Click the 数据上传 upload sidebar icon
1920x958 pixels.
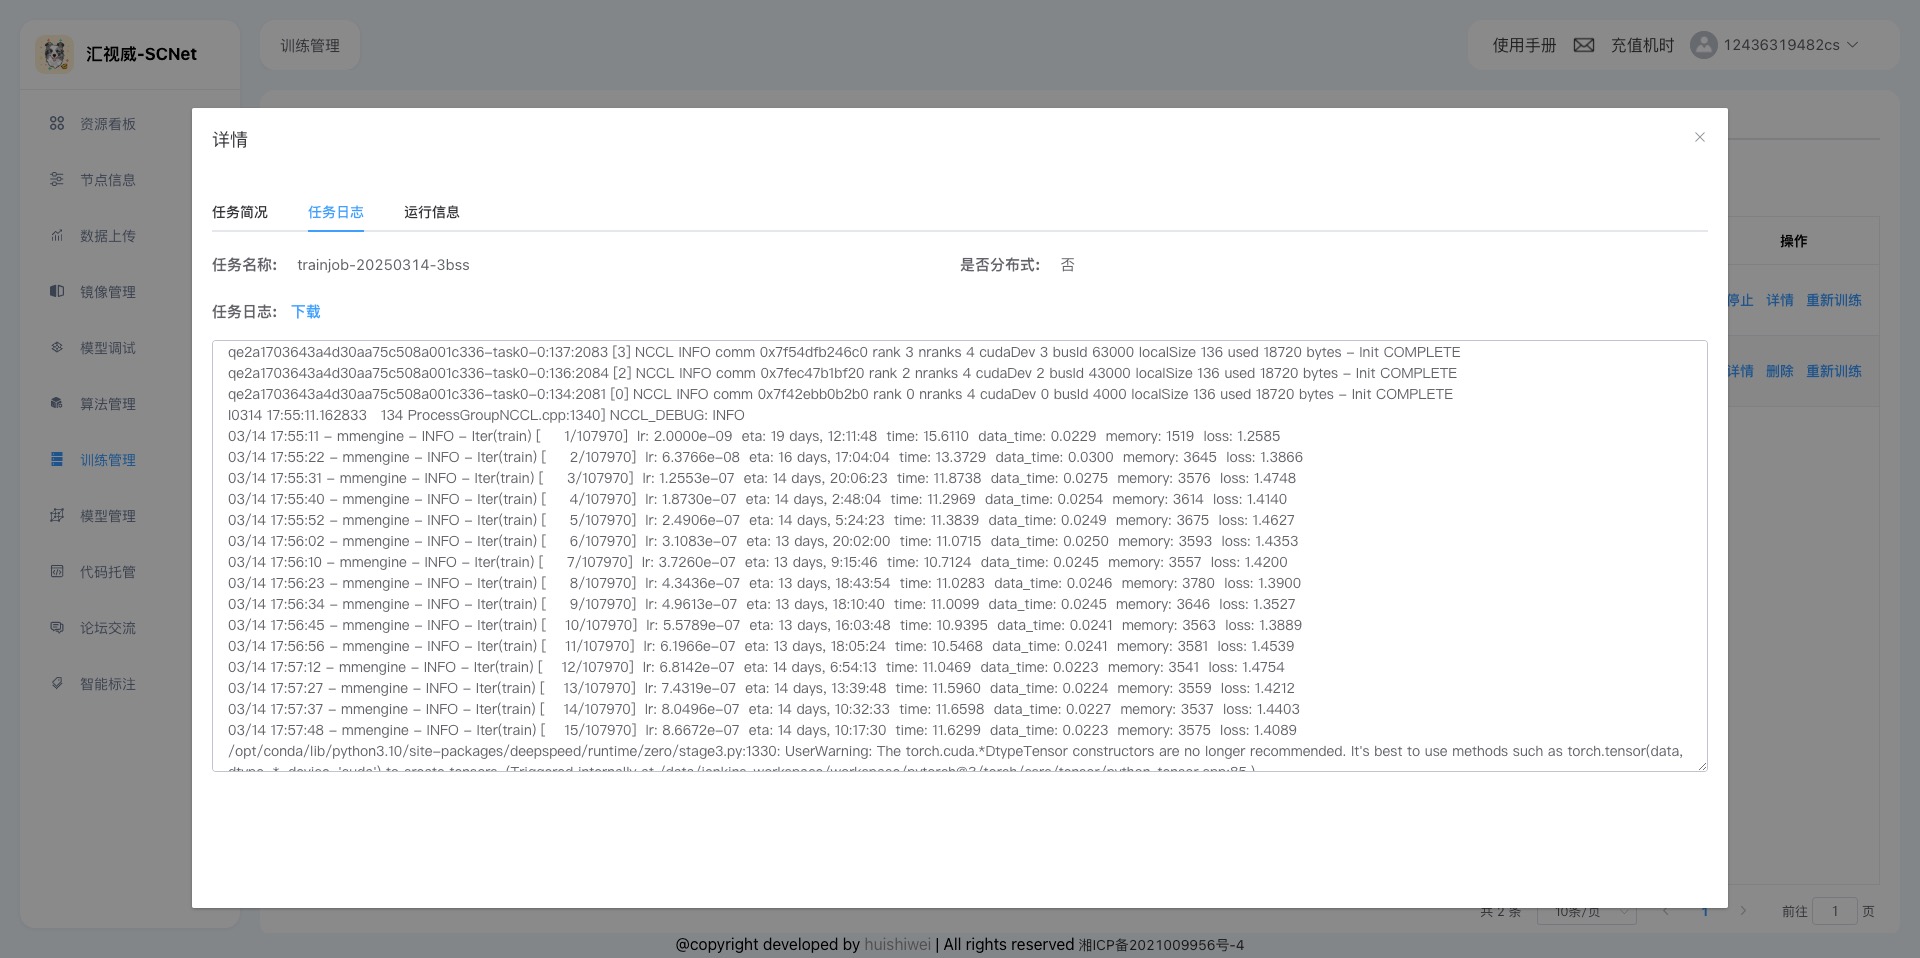[57, 235]
